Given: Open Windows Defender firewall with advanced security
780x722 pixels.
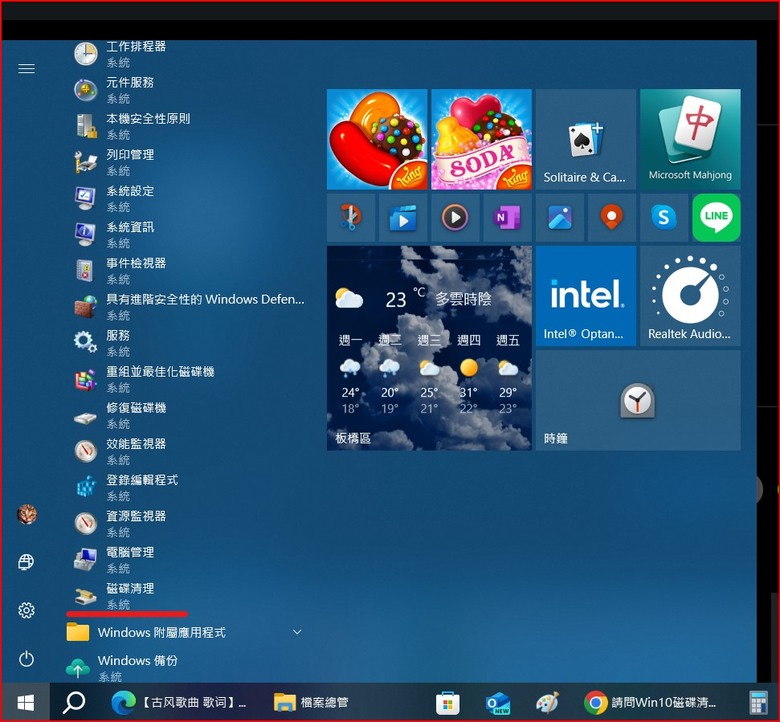Looking at the screenshot, I should coord(189,307).
